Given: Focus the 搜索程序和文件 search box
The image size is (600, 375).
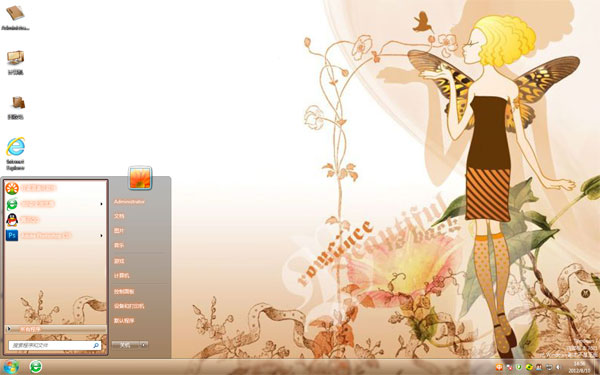Looking at the screenshot, I should pyautogui.click(x=55, y=345).
